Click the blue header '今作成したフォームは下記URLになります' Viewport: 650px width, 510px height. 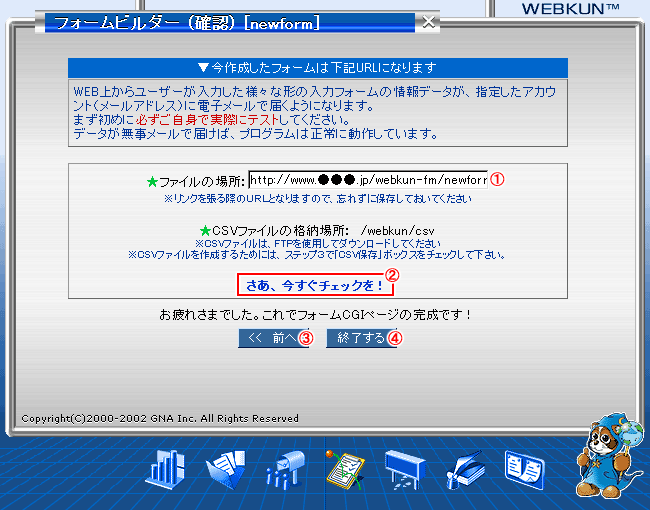point(317,68)
